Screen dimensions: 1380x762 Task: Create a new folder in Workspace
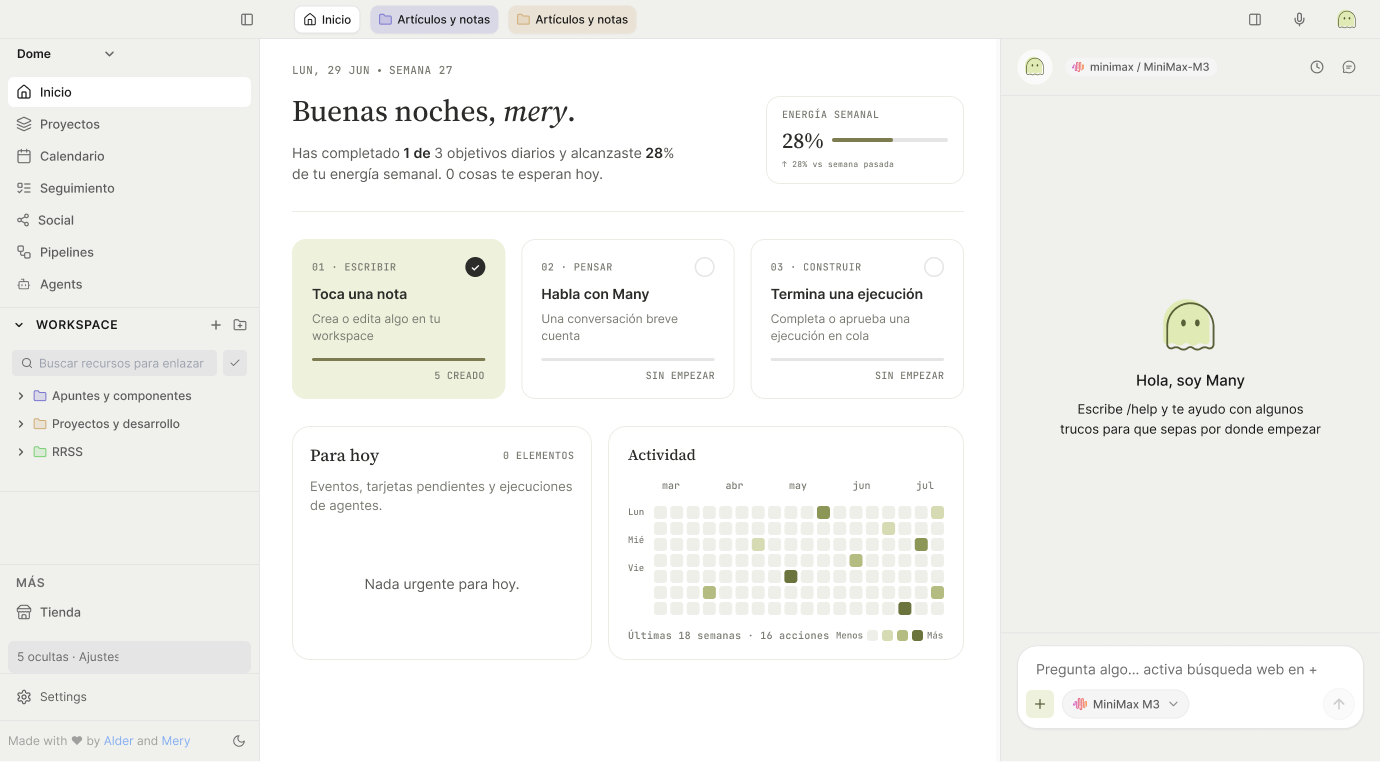[x=240, y=325]
